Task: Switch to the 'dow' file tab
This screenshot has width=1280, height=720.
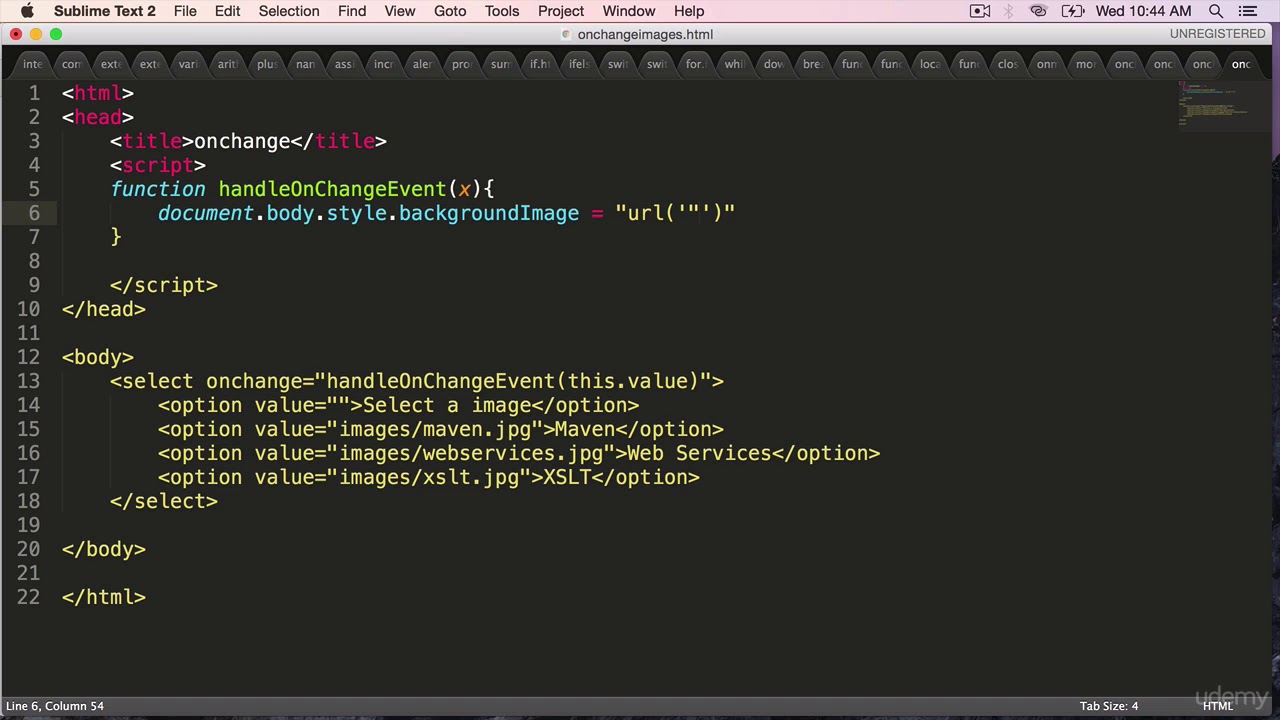Action: (774, 64)
